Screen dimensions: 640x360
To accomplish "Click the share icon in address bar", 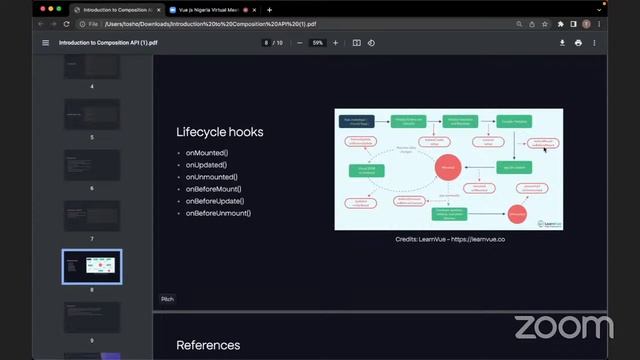I will (x=532, y=24).
